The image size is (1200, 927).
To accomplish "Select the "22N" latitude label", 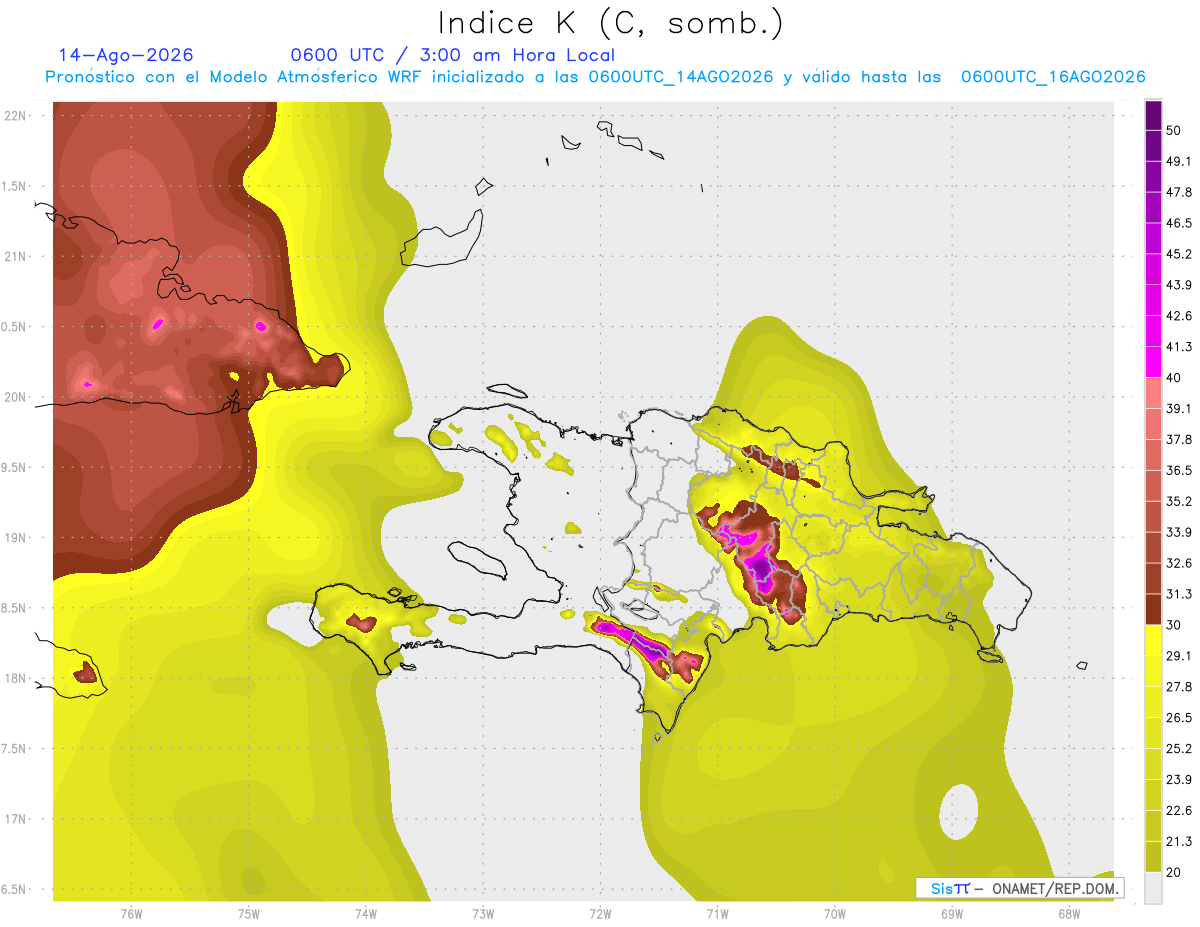I will 15,115.
